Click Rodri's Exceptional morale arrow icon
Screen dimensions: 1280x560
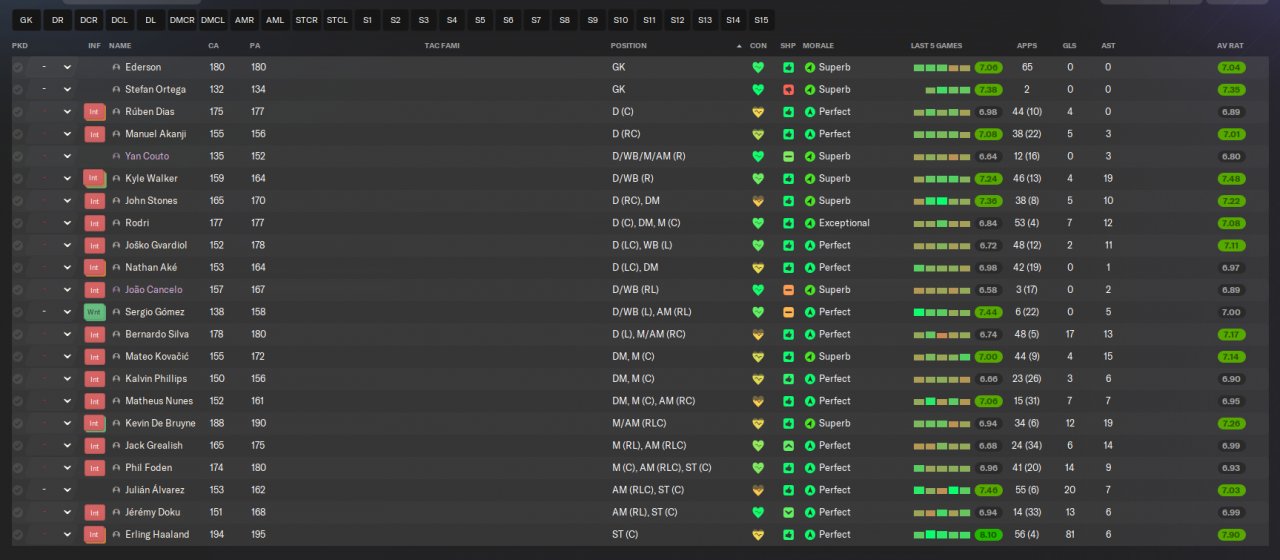tap(808, 223)
